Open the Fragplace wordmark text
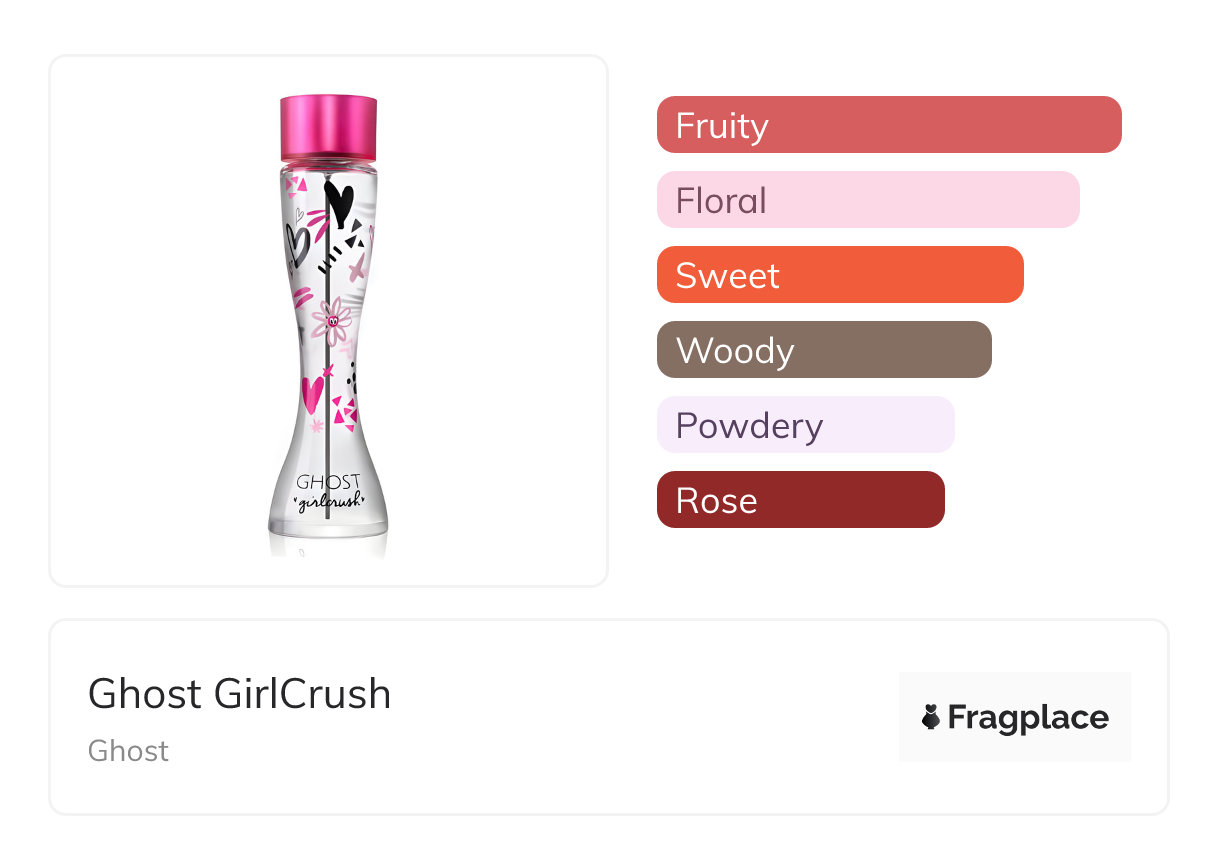 click(1028, 717)
